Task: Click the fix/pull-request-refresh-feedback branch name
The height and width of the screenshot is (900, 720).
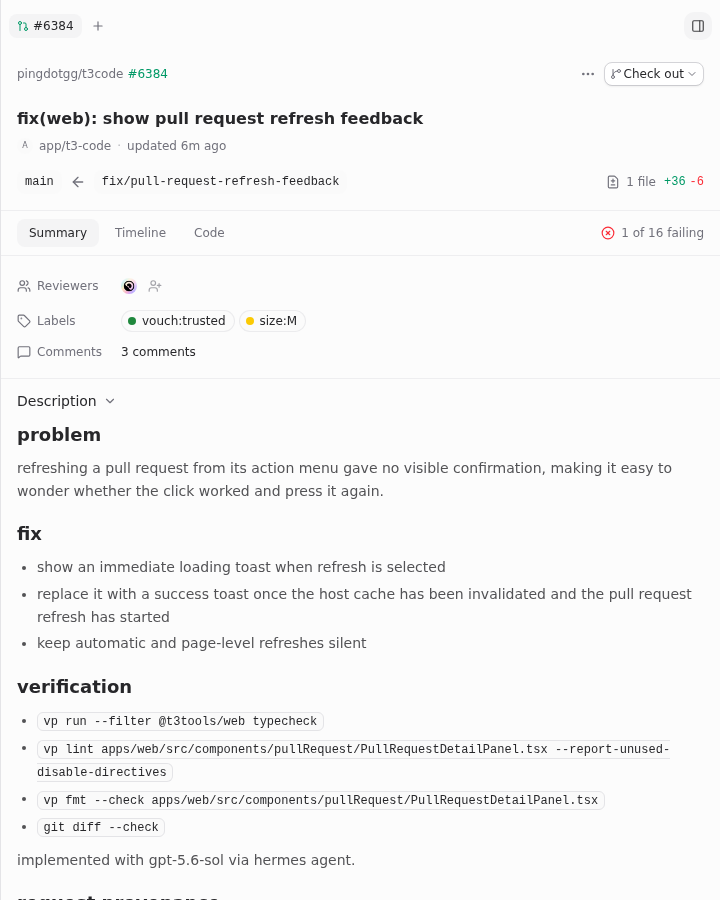Action: pos(220,181)
